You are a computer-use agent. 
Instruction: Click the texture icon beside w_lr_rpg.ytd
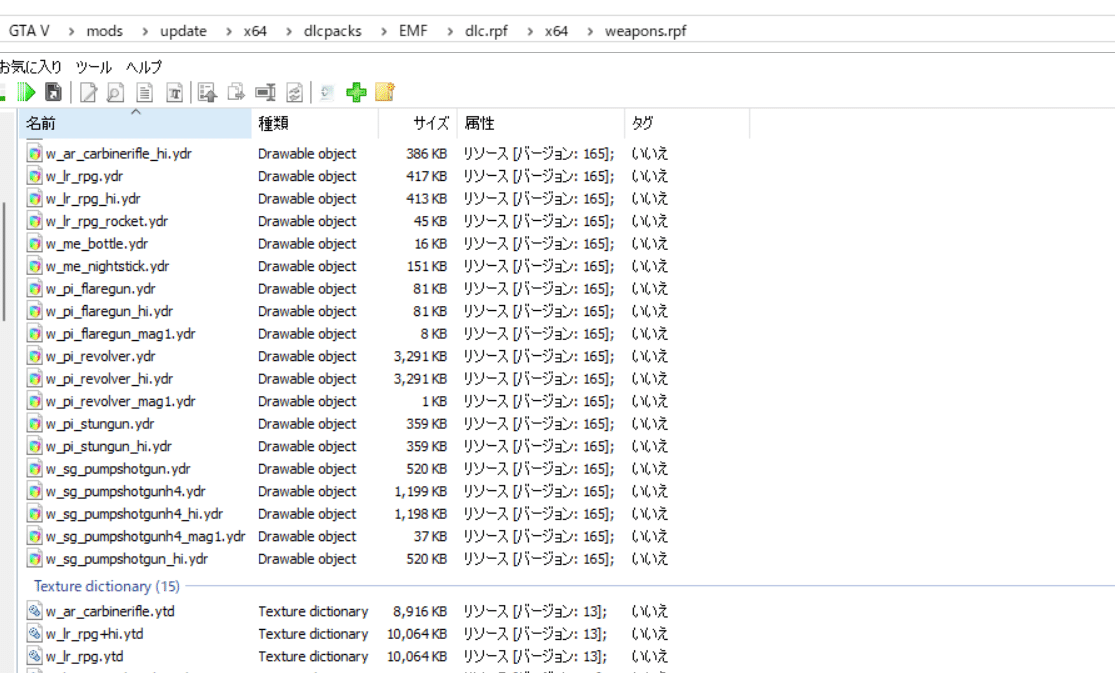click(x=34, y=656)
